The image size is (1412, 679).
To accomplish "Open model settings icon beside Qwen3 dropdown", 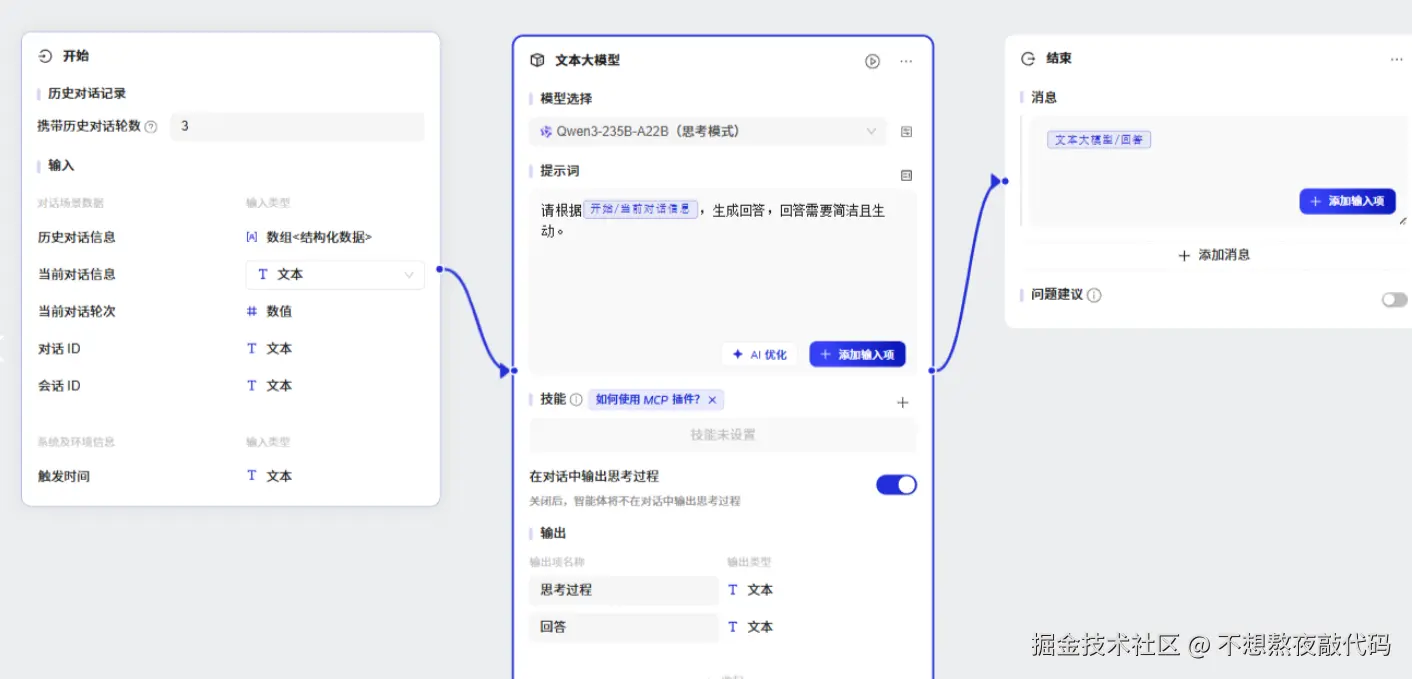I will tap(906, 131).
